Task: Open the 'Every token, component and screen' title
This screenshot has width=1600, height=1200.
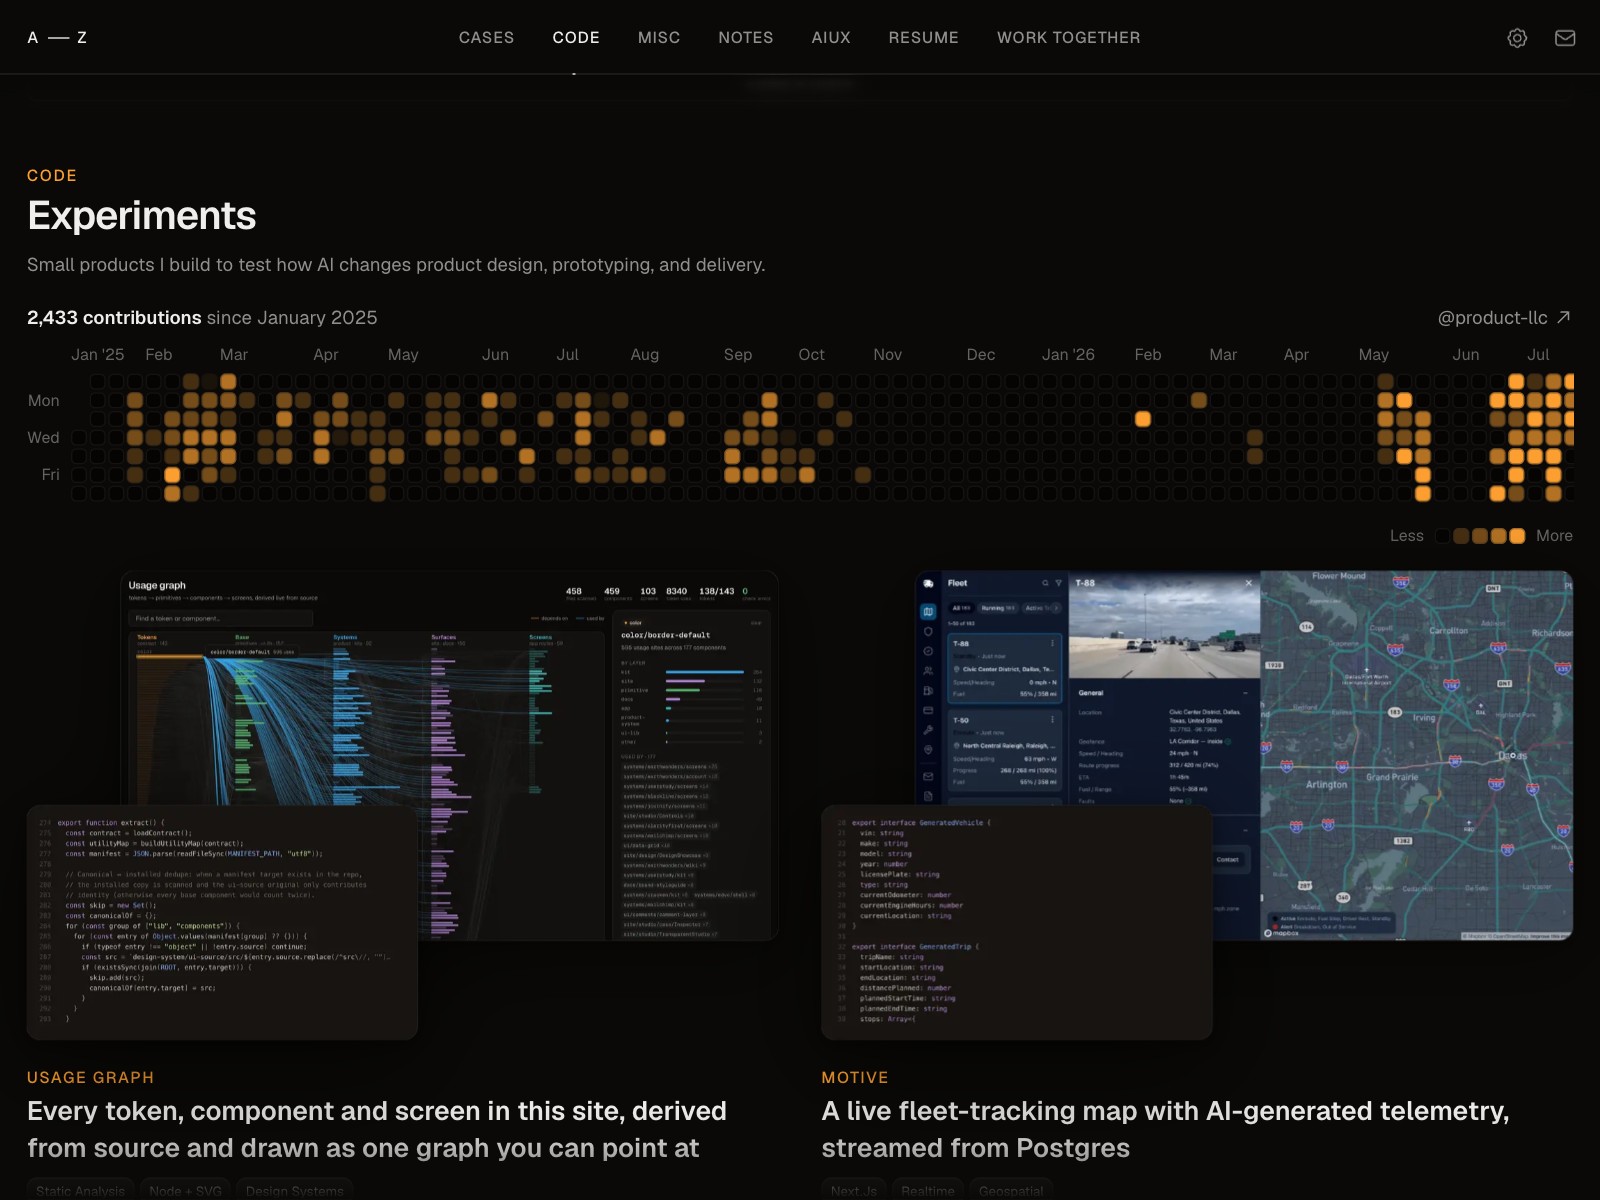Action: point(377,1129)
